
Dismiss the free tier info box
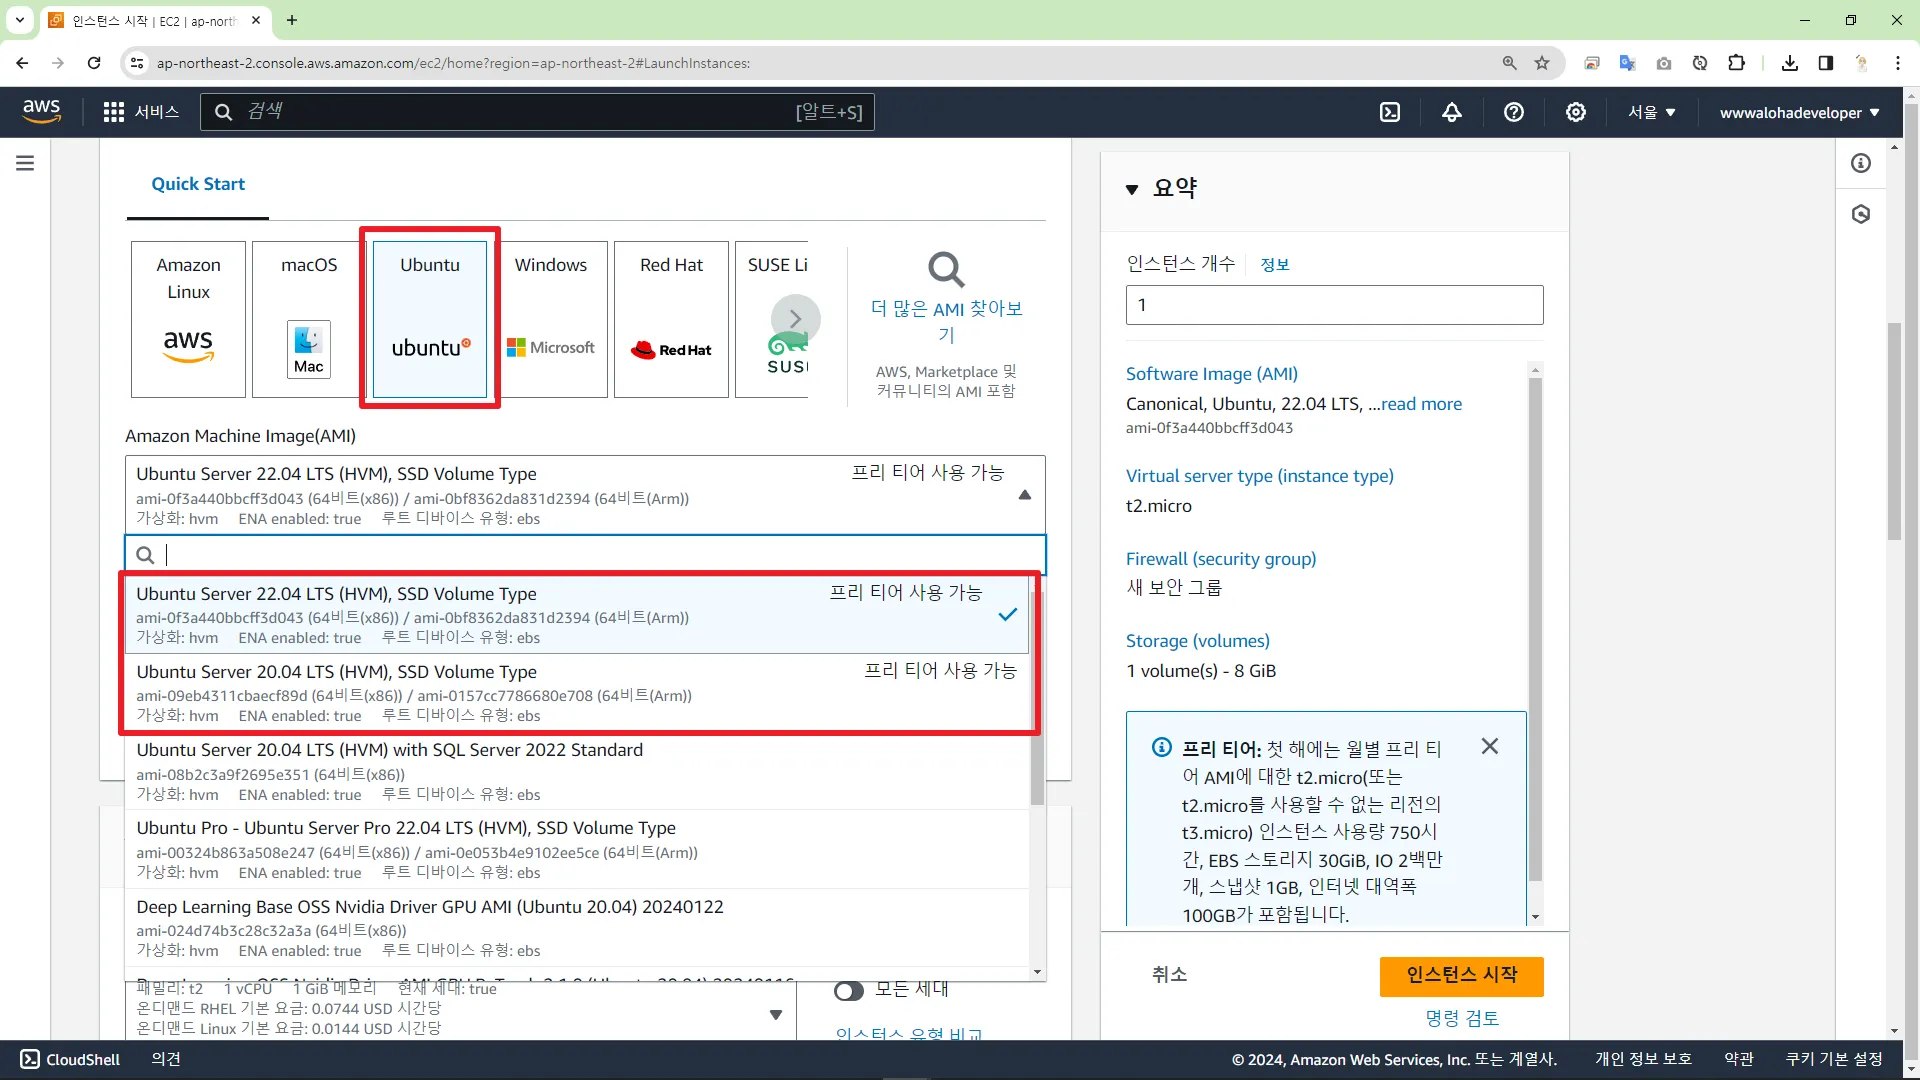(x=1490, y=747)
